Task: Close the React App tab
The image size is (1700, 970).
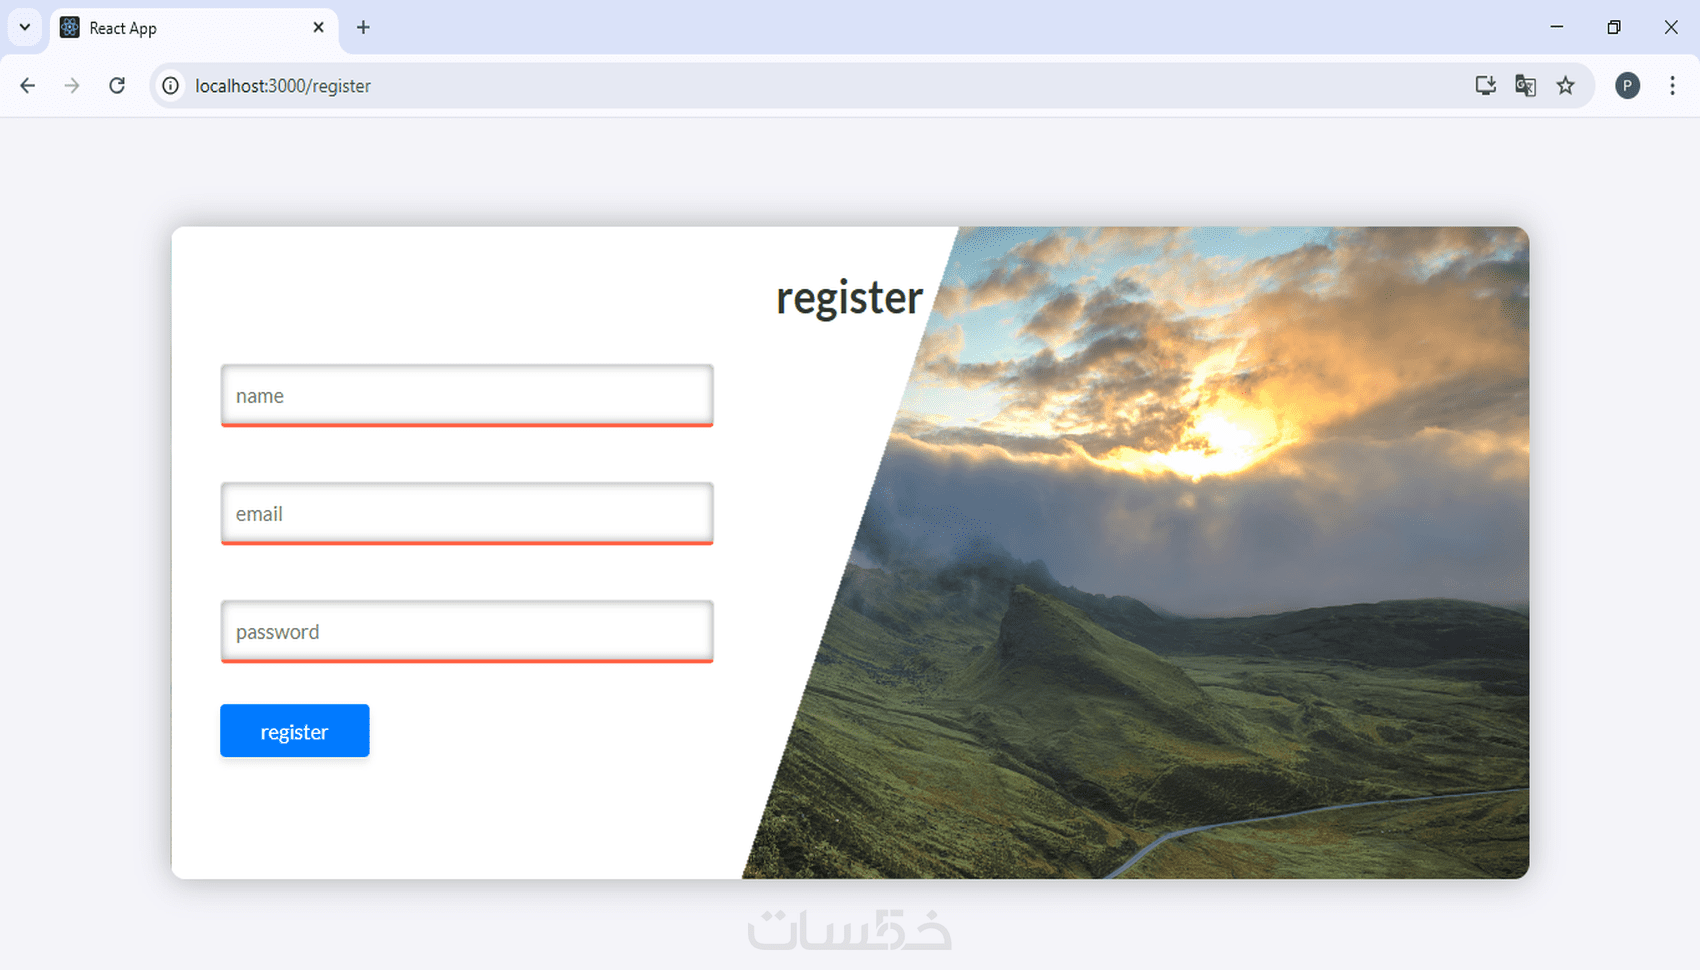Action: tap(318, 28)
